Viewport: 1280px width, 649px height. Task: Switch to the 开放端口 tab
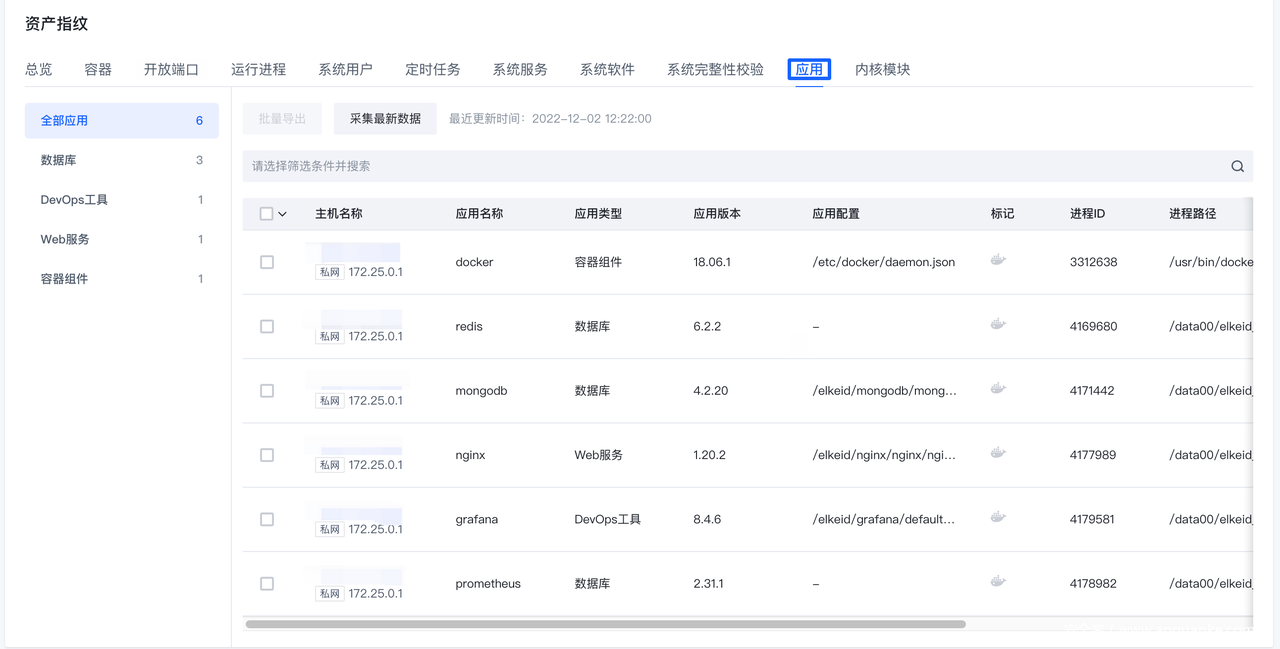[x=171, y=69]
